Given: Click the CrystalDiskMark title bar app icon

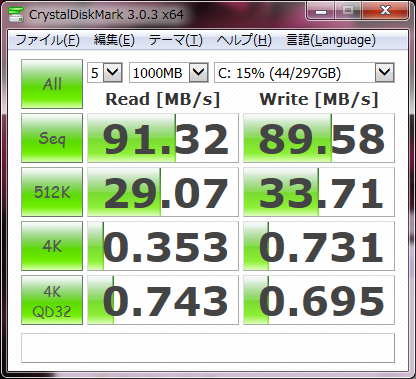Looking at the screenshot, I should click(x=16, y=14).
